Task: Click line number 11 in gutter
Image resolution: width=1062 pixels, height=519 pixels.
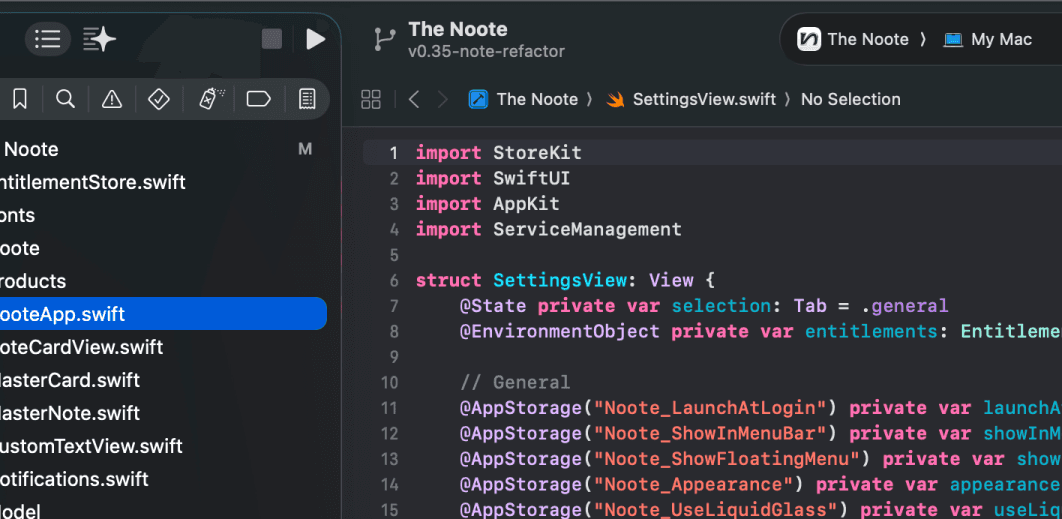Action: coord(389,408)
